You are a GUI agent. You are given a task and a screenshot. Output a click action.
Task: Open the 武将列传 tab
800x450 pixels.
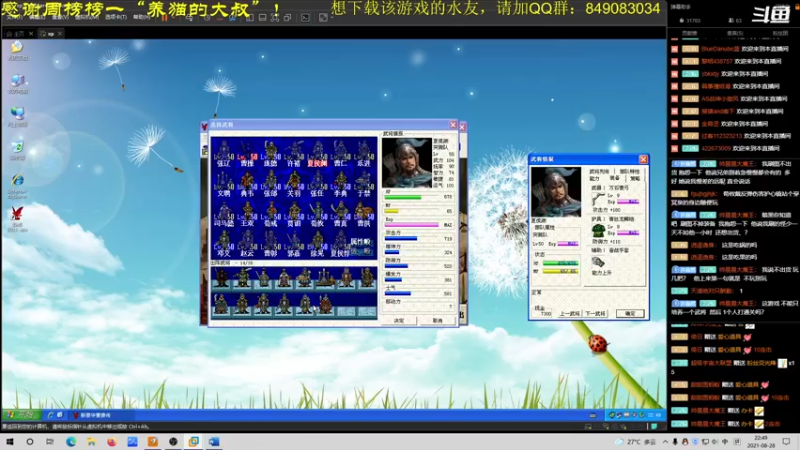click(x=599, y=171)
